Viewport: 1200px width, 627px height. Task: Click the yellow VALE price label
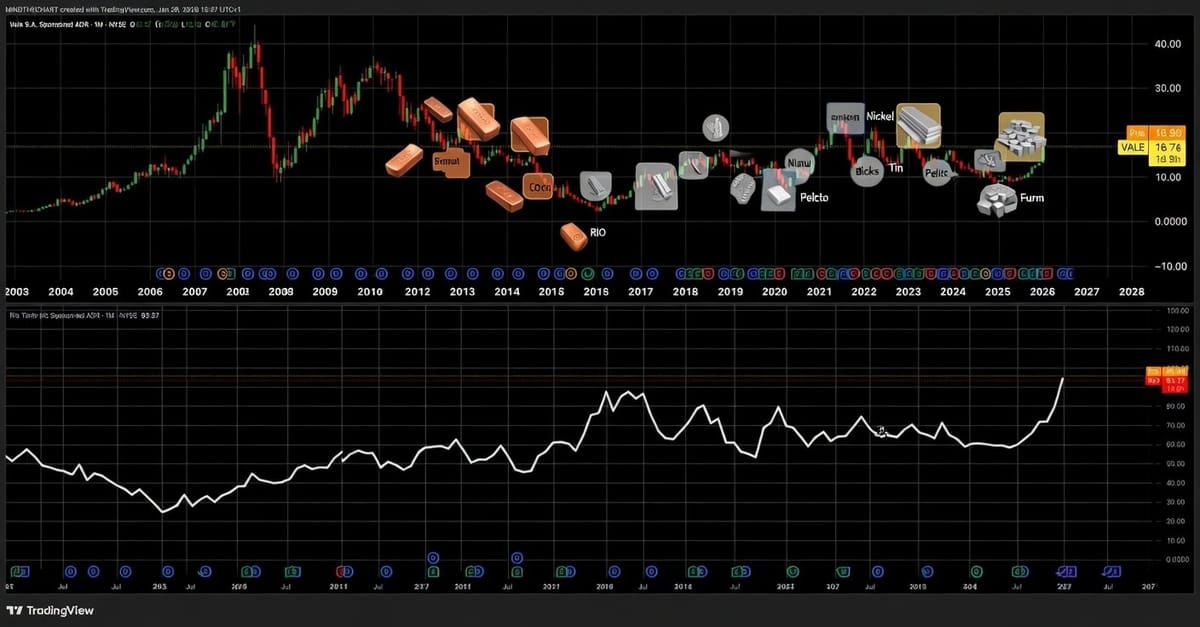click(1130, 147)
